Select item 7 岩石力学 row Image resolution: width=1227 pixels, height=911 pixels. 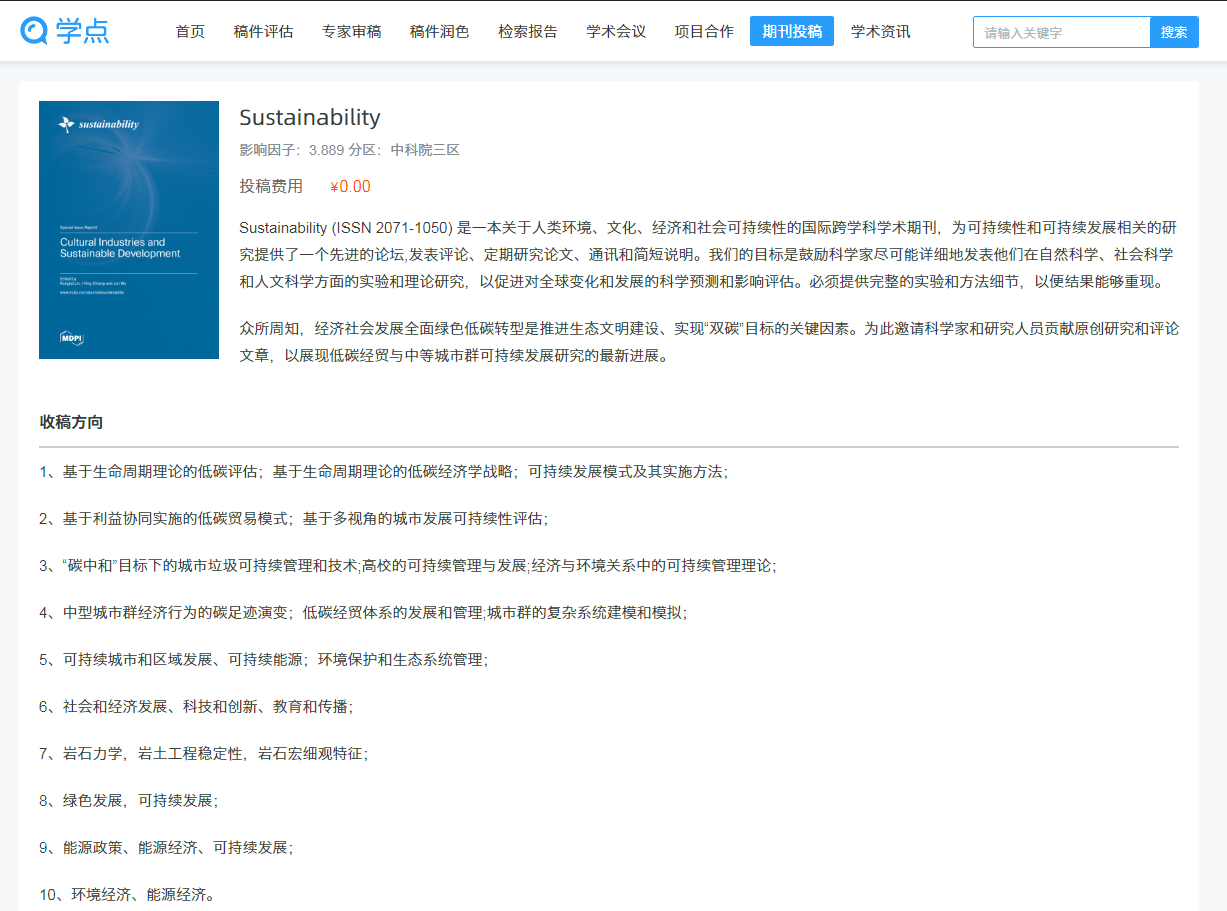[204, 753]
